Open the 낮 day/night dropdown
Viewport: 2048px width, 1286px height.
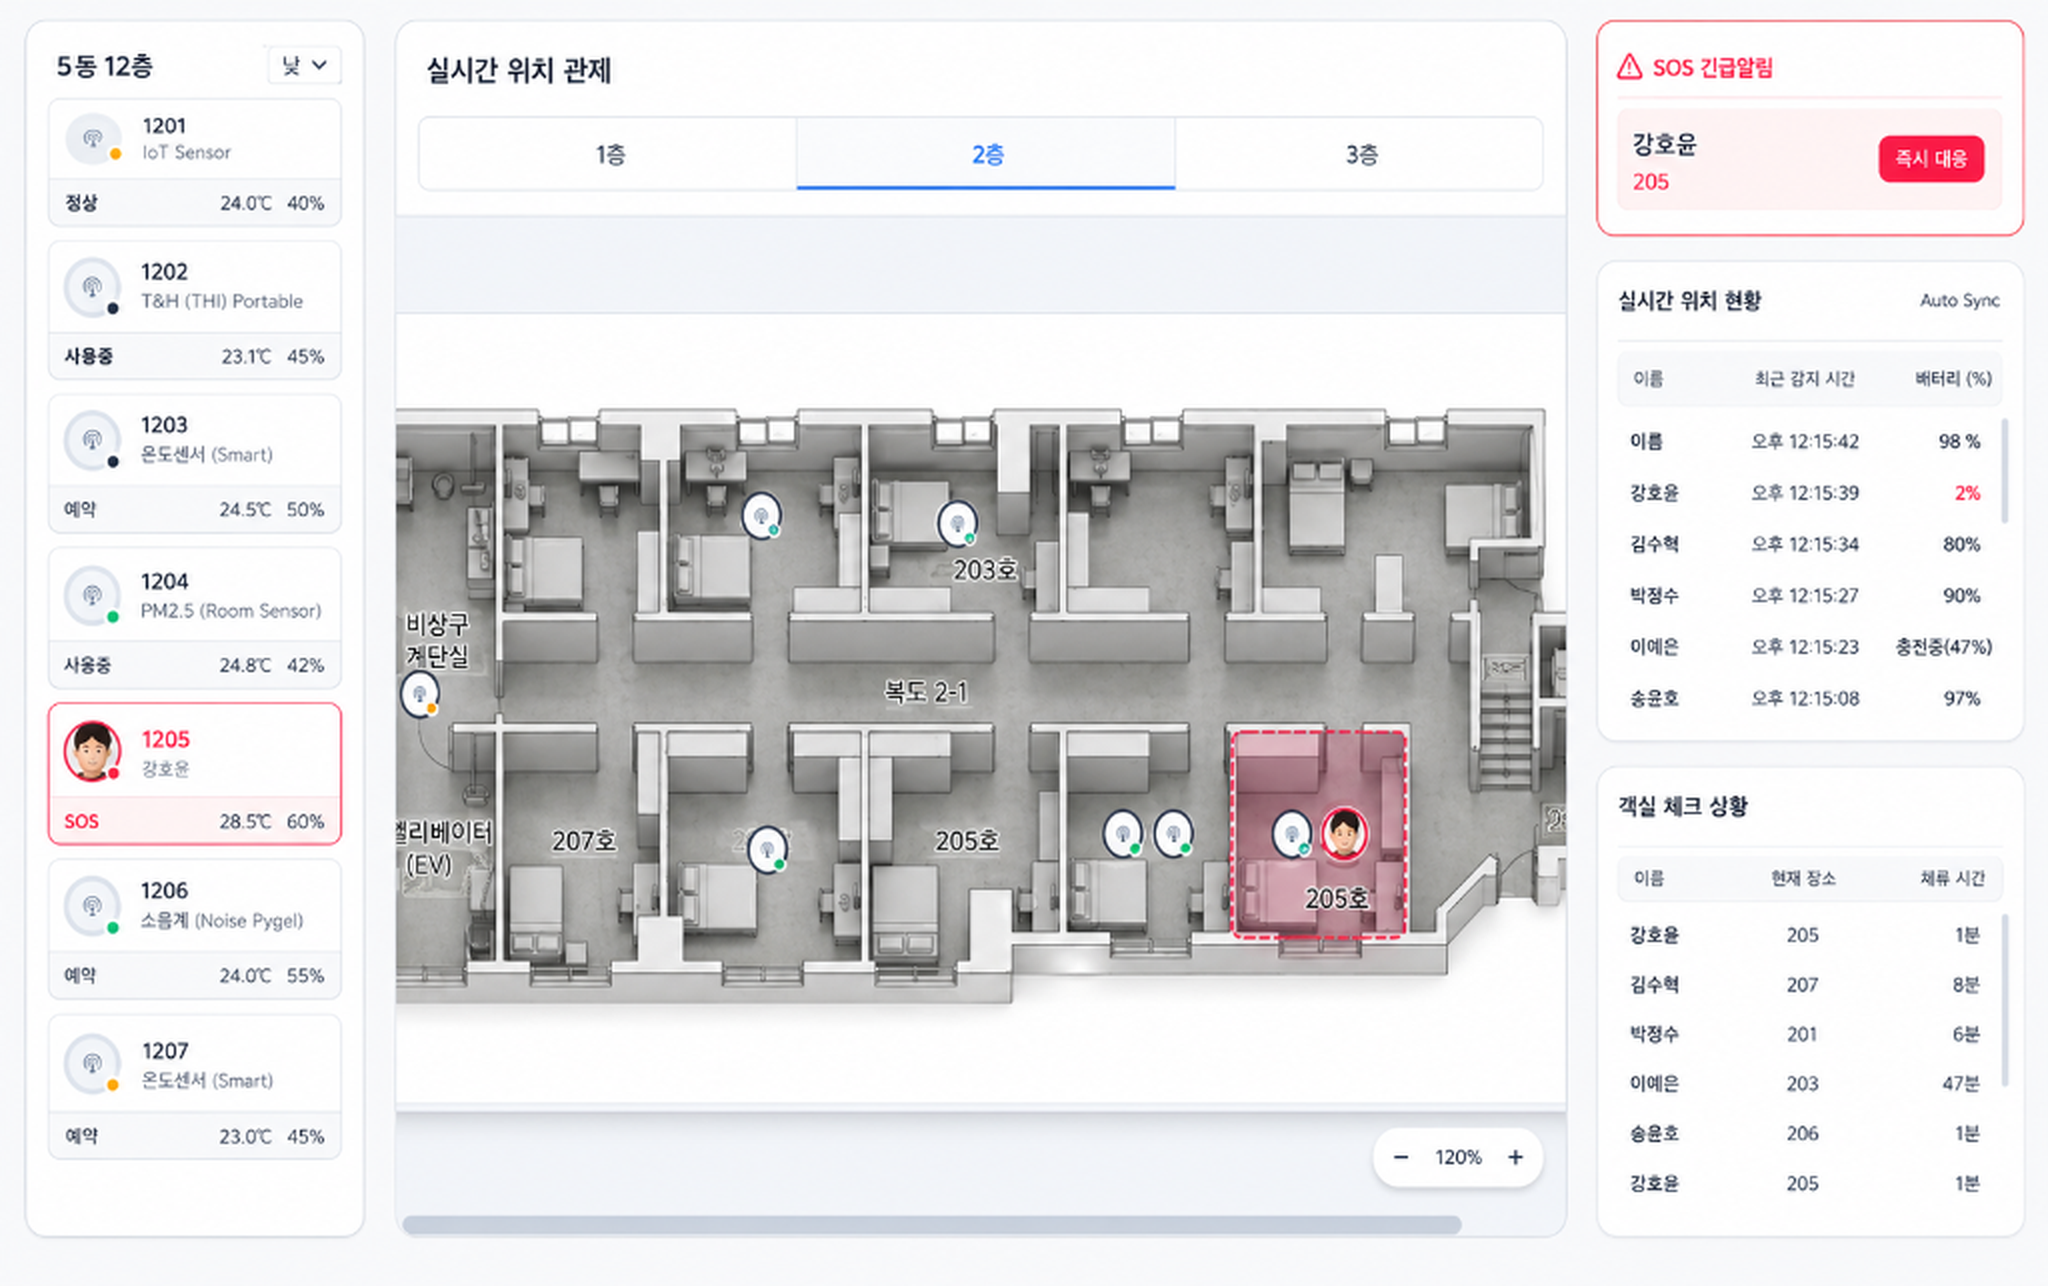point(304,65)
